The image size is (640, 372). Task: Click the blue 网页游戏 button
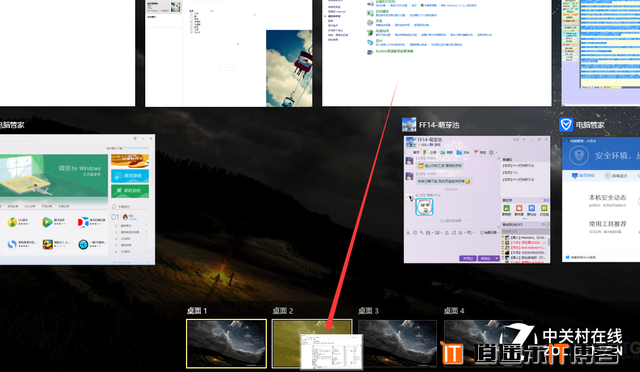tap(130, 176)
